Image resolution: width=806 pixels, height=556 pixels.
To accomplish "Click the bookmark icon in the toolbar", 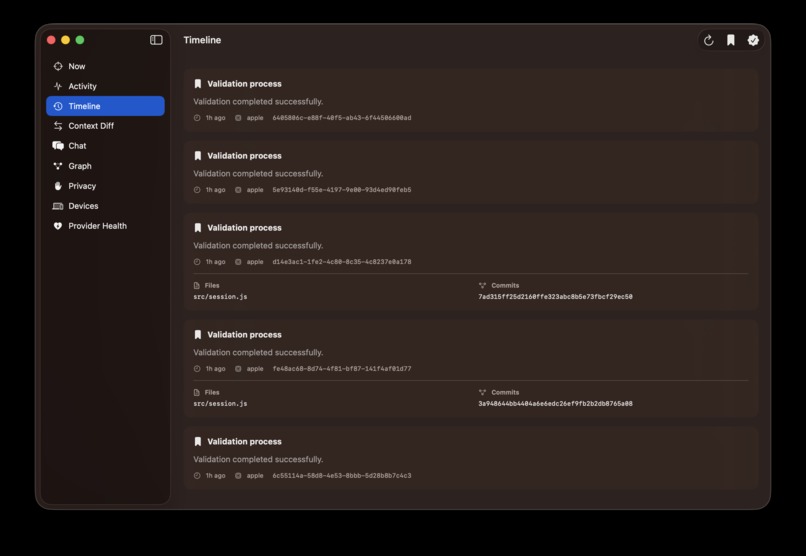I will point(731,40).
